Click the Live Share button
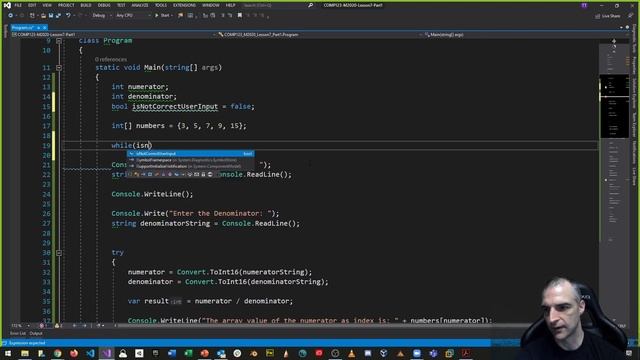Screen dimensions: 640x360 [608, 16]
